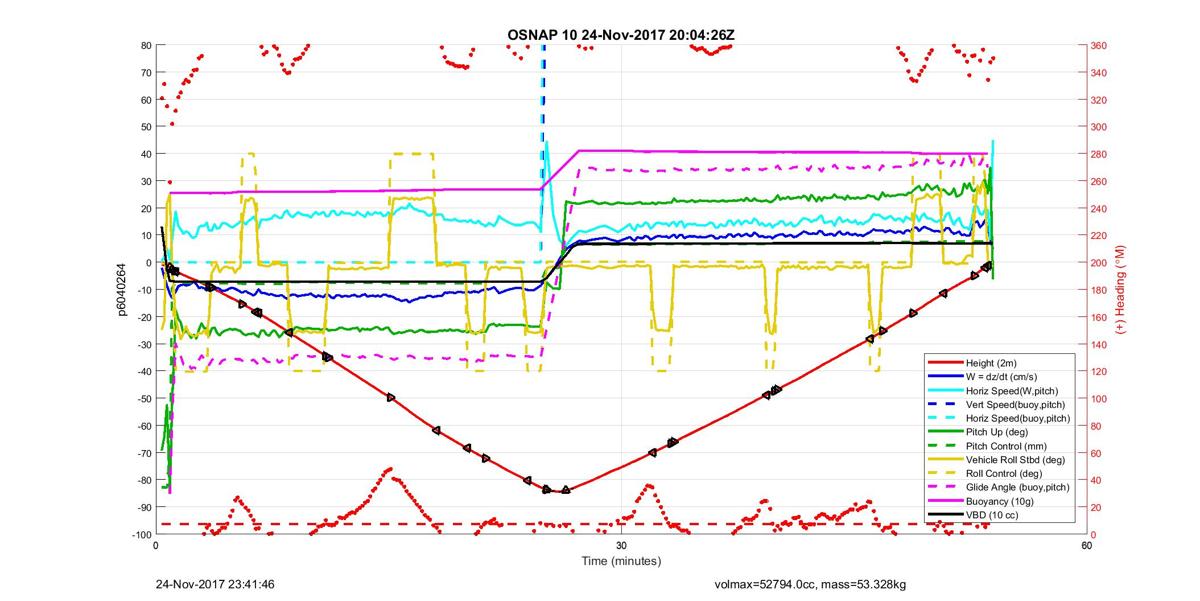This screenshot has width=1200, height=601.
Task: Select "Pitch Control (mm)" legend entry
Action: pyautogui.click(x=1008, y=445)
